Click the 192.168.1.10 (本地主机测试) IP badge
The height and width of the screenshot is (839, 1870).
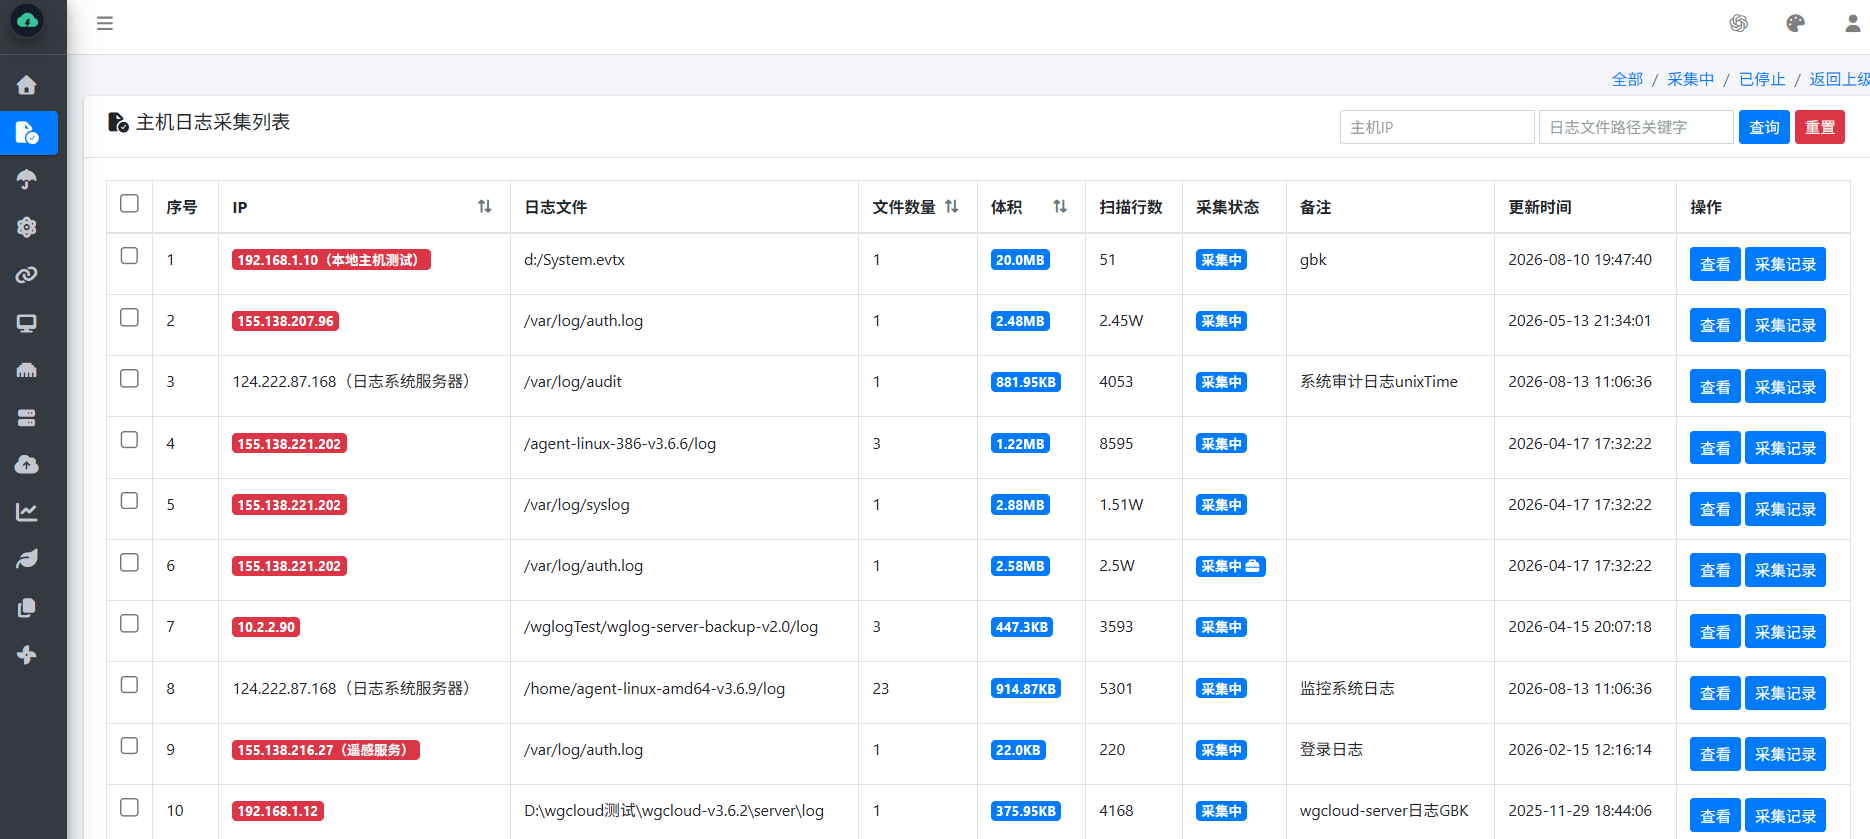[331, 260]
